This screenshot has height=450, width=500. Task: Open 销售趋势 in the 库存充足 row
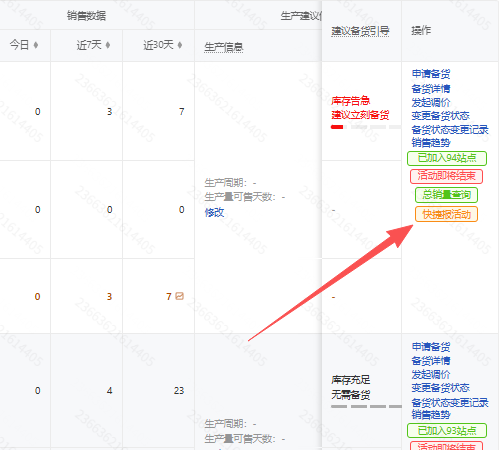[x=431, y=415]
